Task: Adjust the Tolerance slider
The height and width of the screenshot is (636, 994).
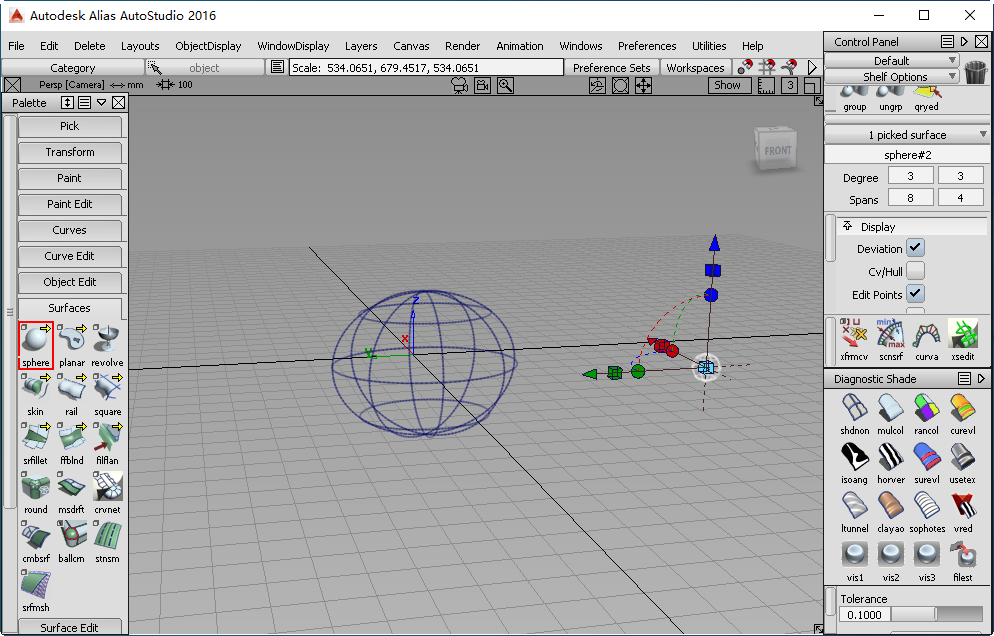Action: coord(937,614)
